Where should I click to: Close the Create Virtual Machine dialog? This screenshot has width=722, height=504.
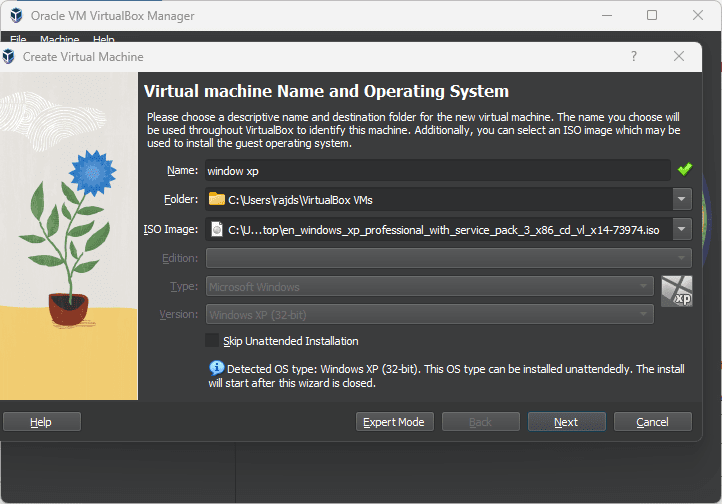coord(679,57)
